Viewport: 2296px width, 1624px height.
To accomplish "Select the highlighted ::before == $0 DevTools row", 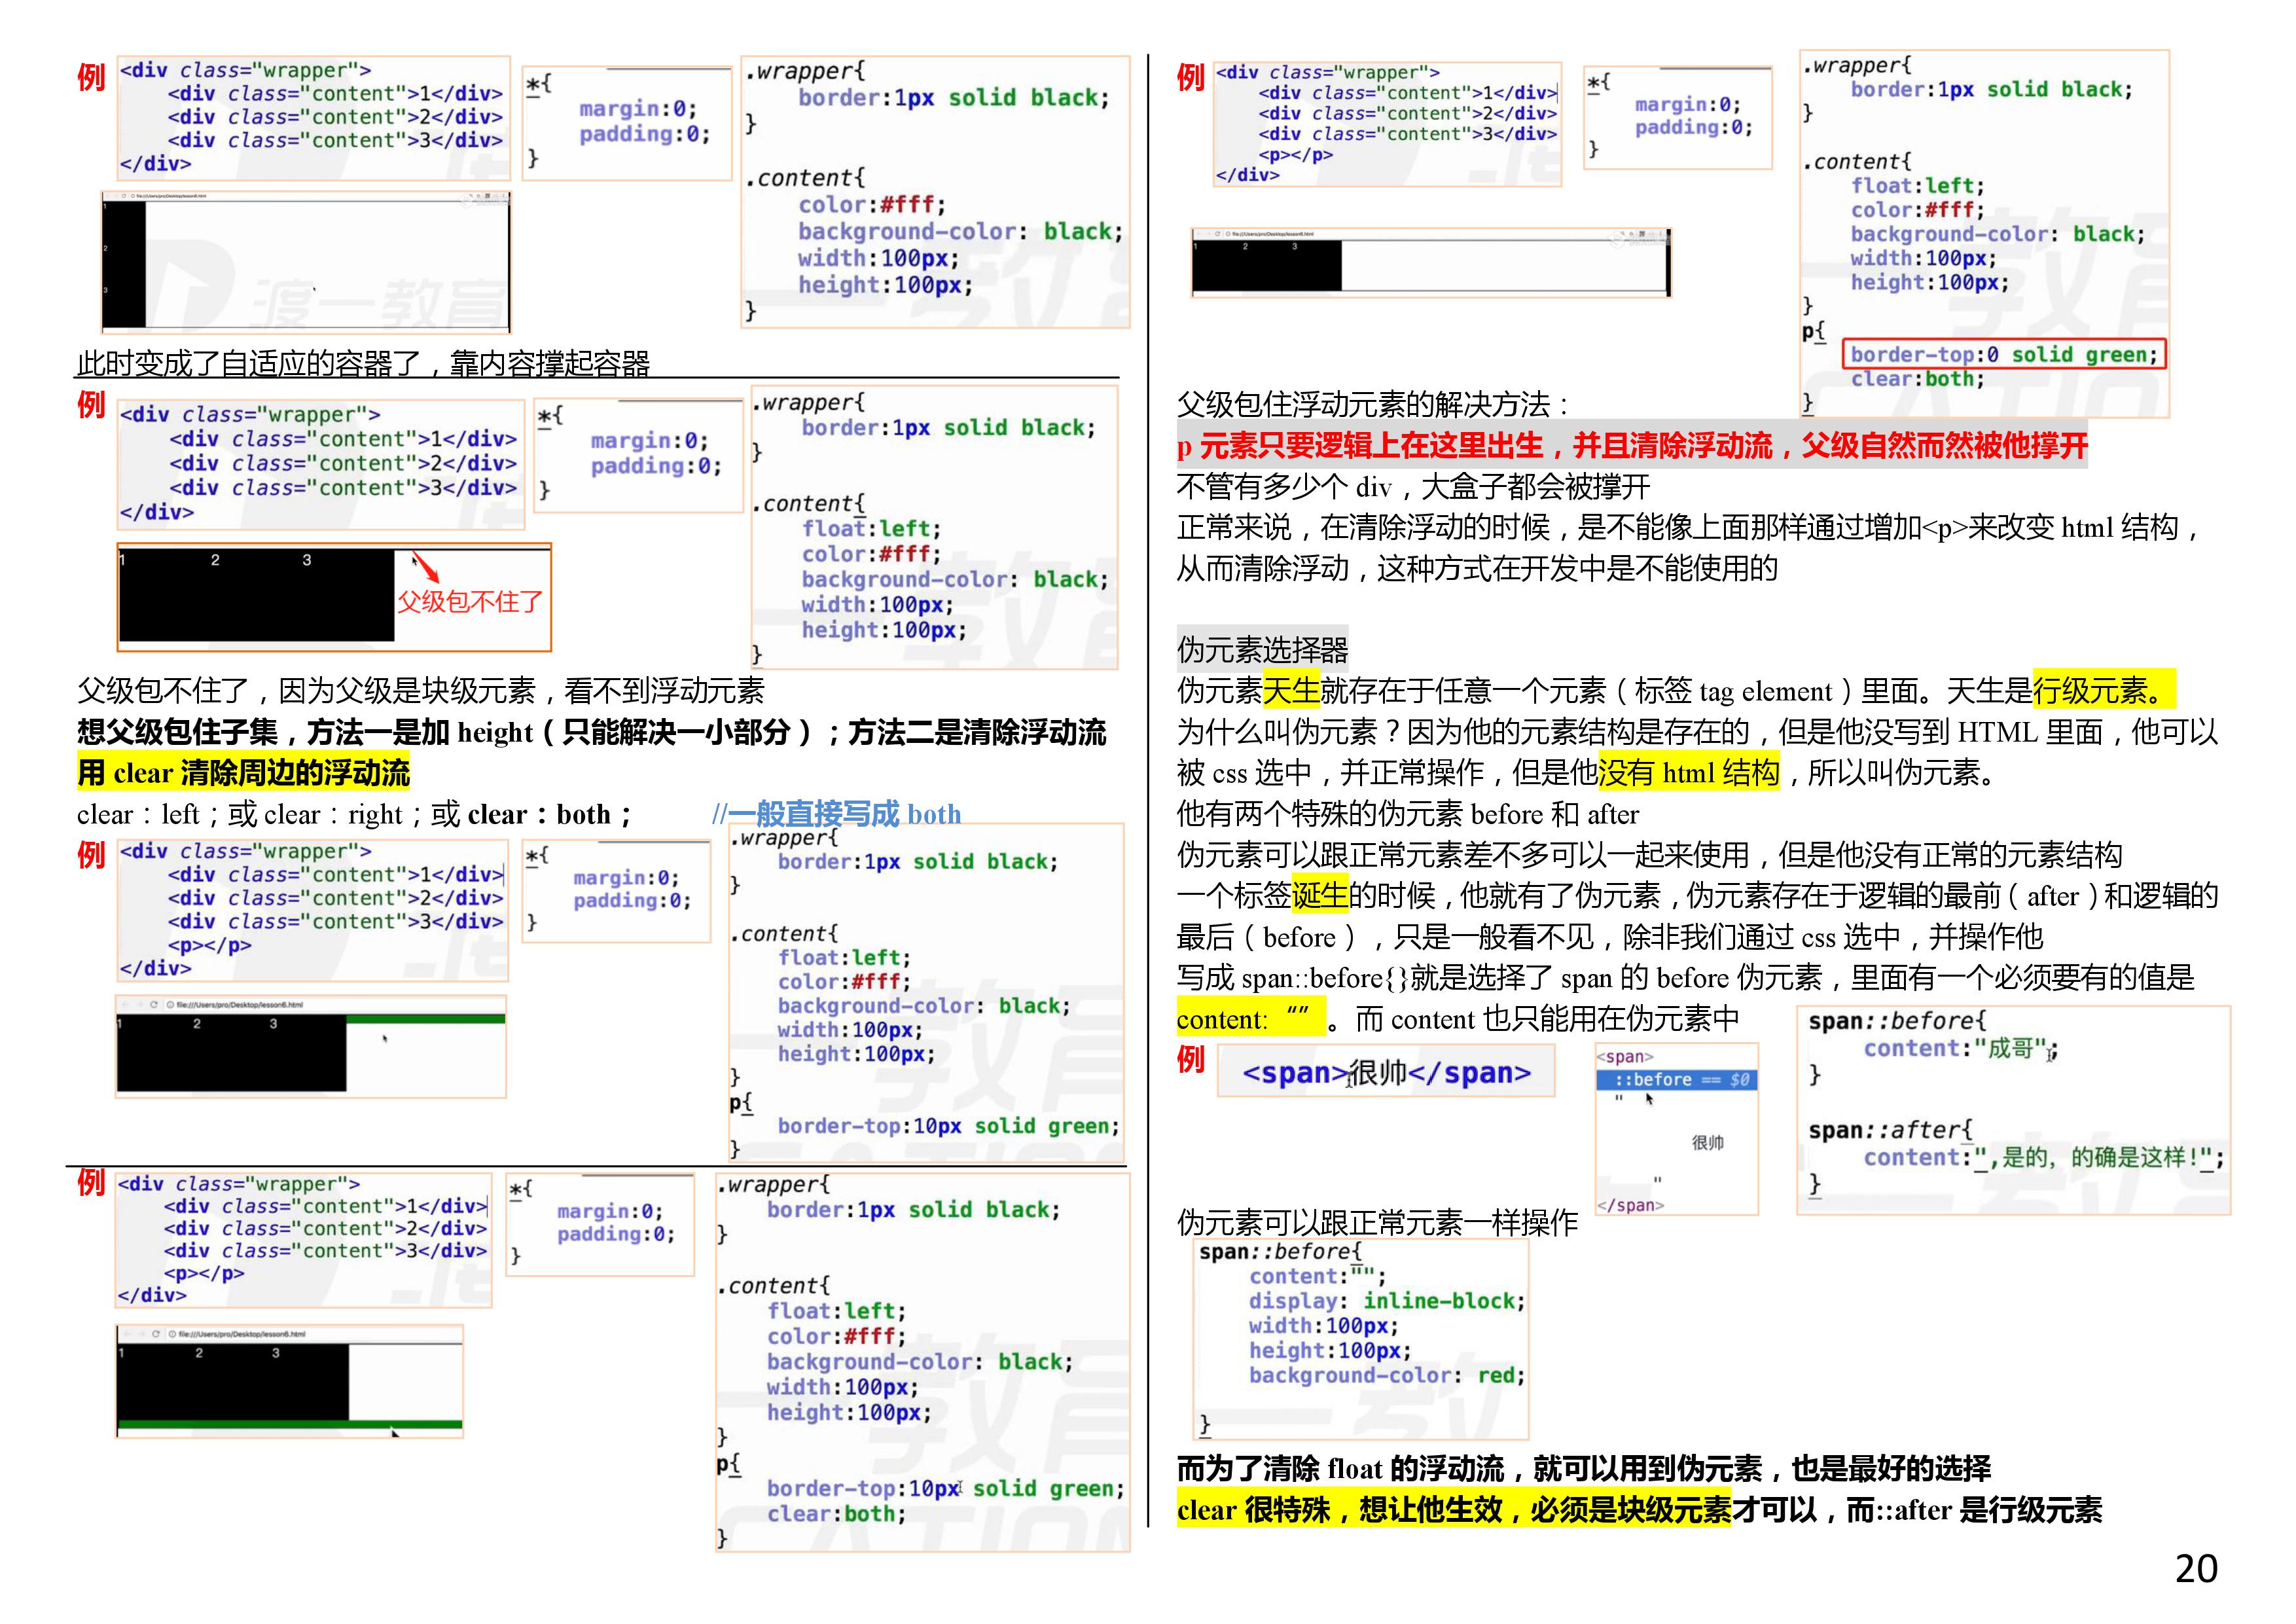I will (1676, 1080).
